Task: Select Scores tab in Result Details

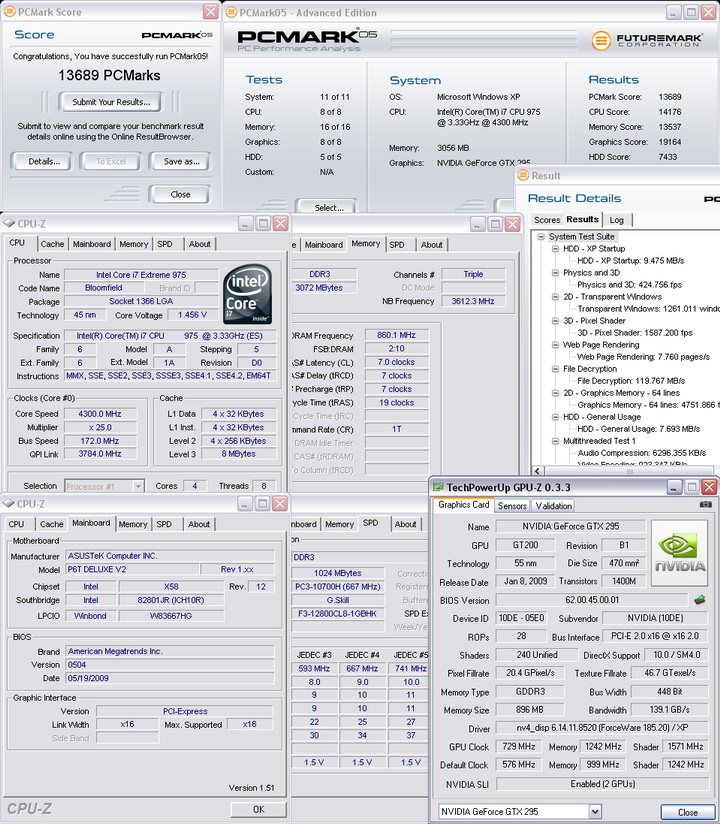Action: (547, 220)
